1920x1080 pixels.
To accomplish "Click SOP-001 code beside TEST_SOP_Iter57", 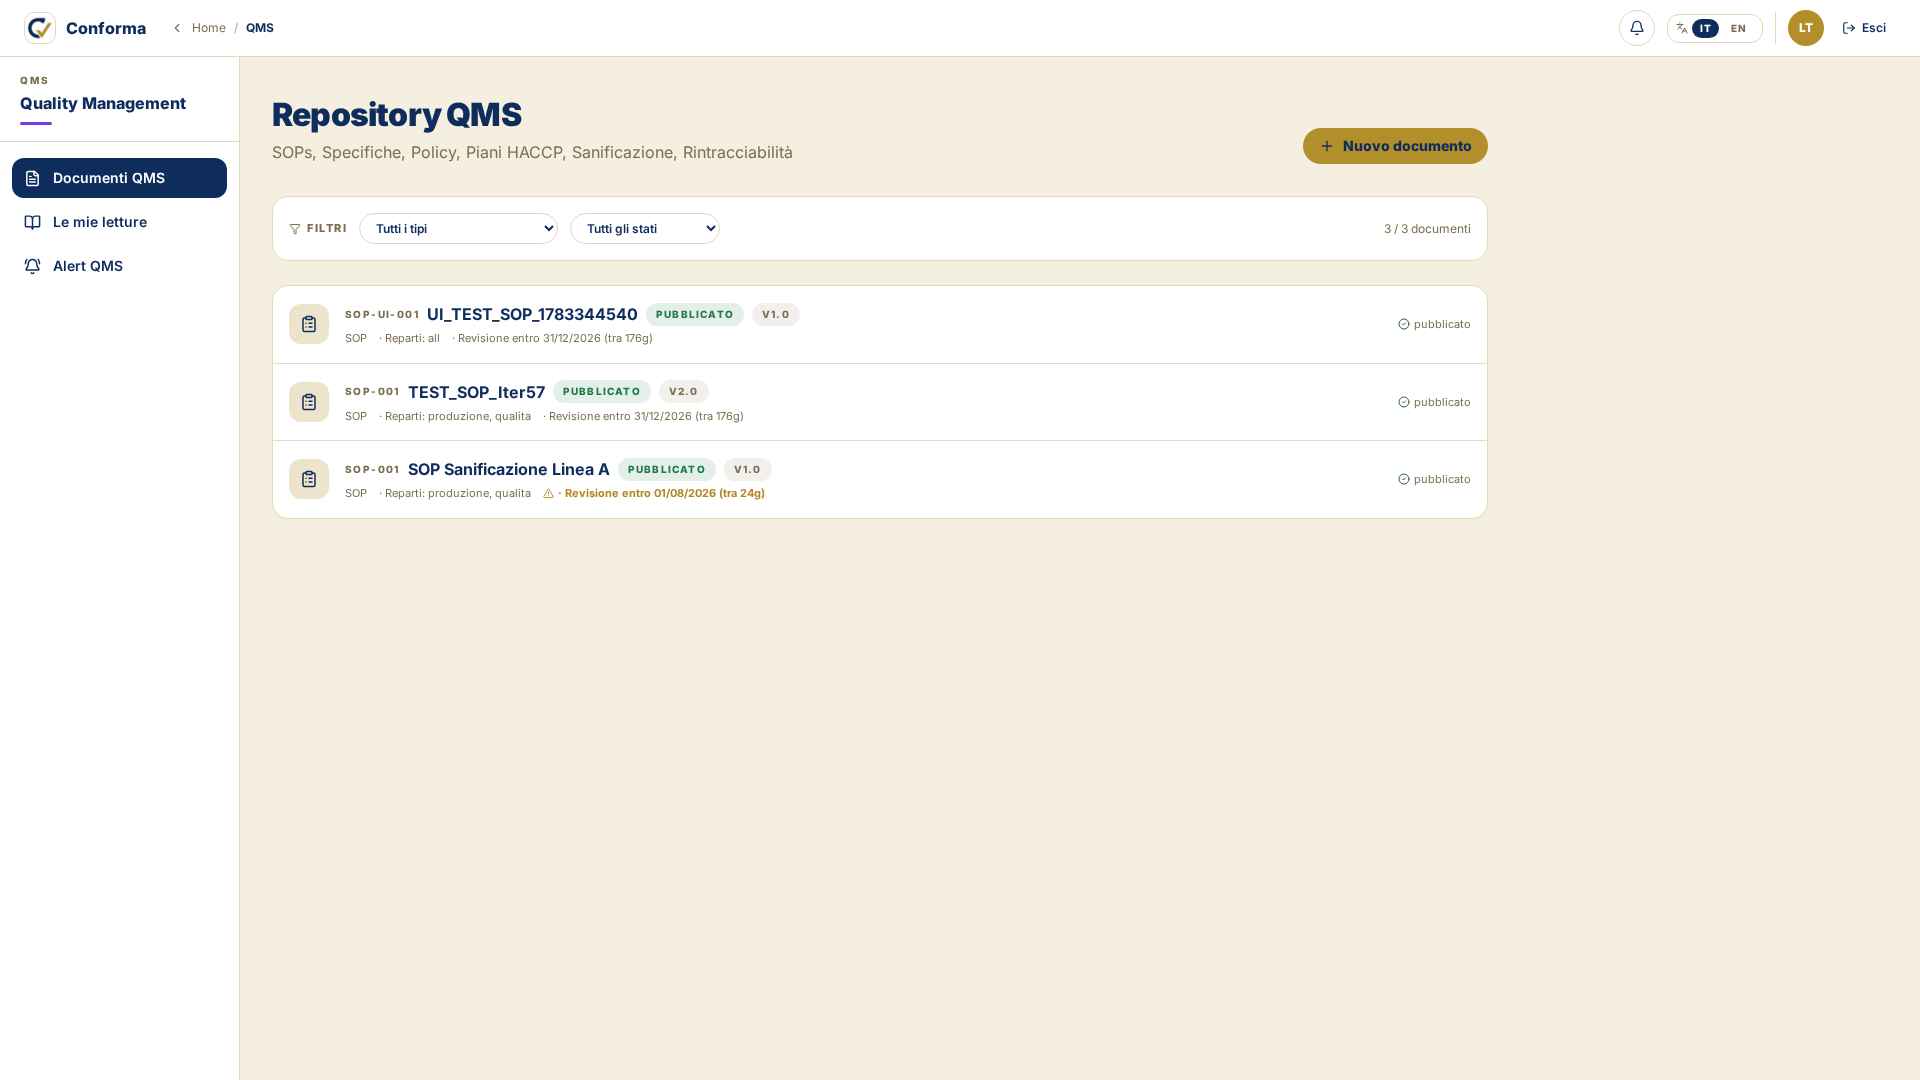I will click(372, 392).
